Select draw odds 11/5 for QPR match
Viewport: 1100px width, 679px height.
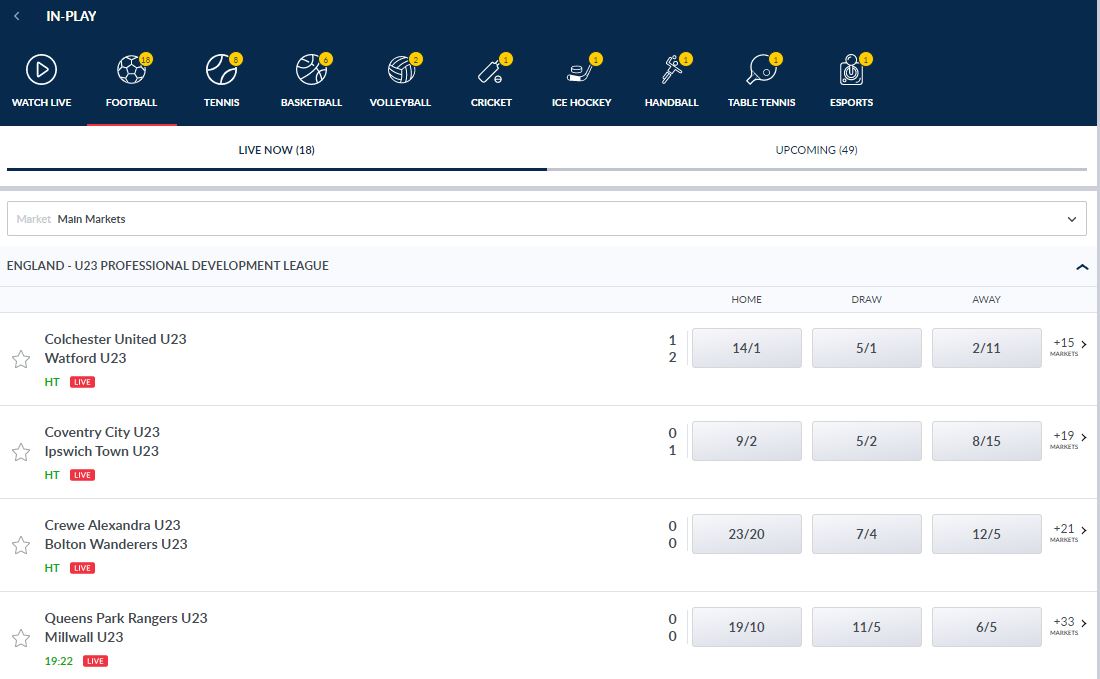(x=866, y=627)
